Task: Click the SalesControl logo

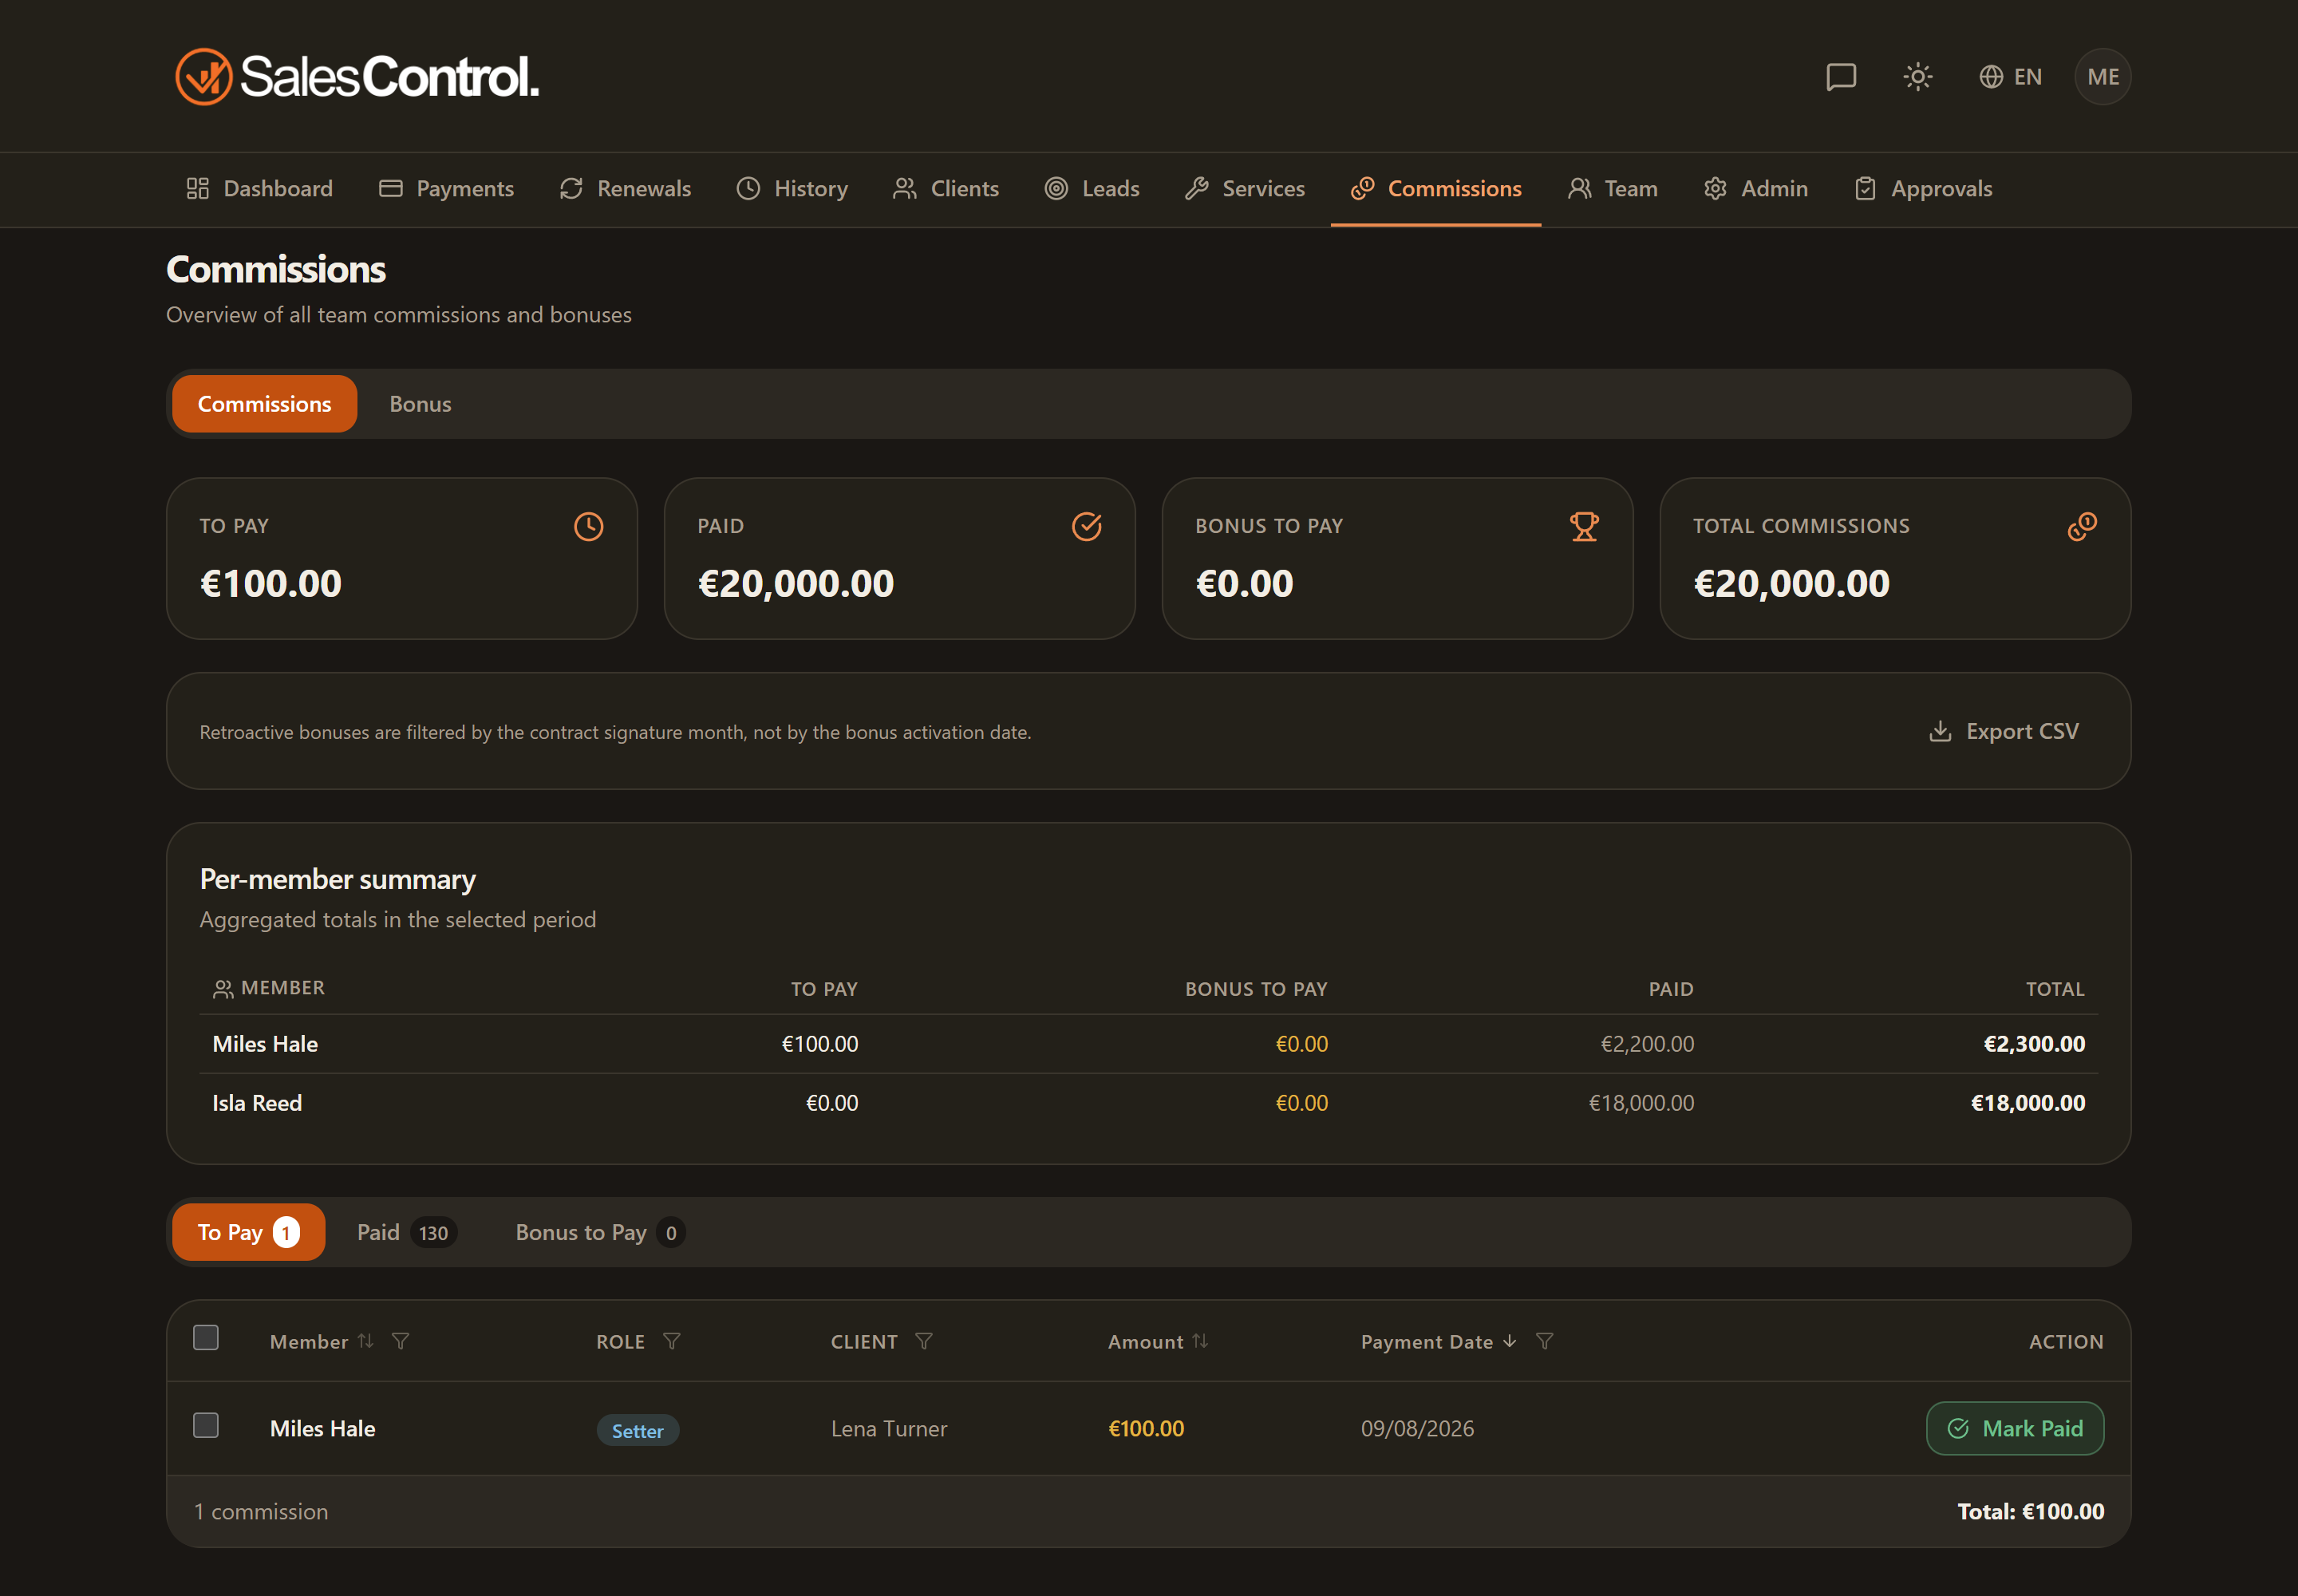Action: [x=357, y=77]
